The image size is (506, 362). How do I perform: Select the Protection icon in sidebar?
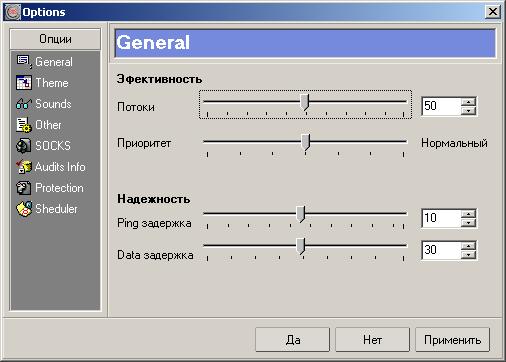point(24,188)
